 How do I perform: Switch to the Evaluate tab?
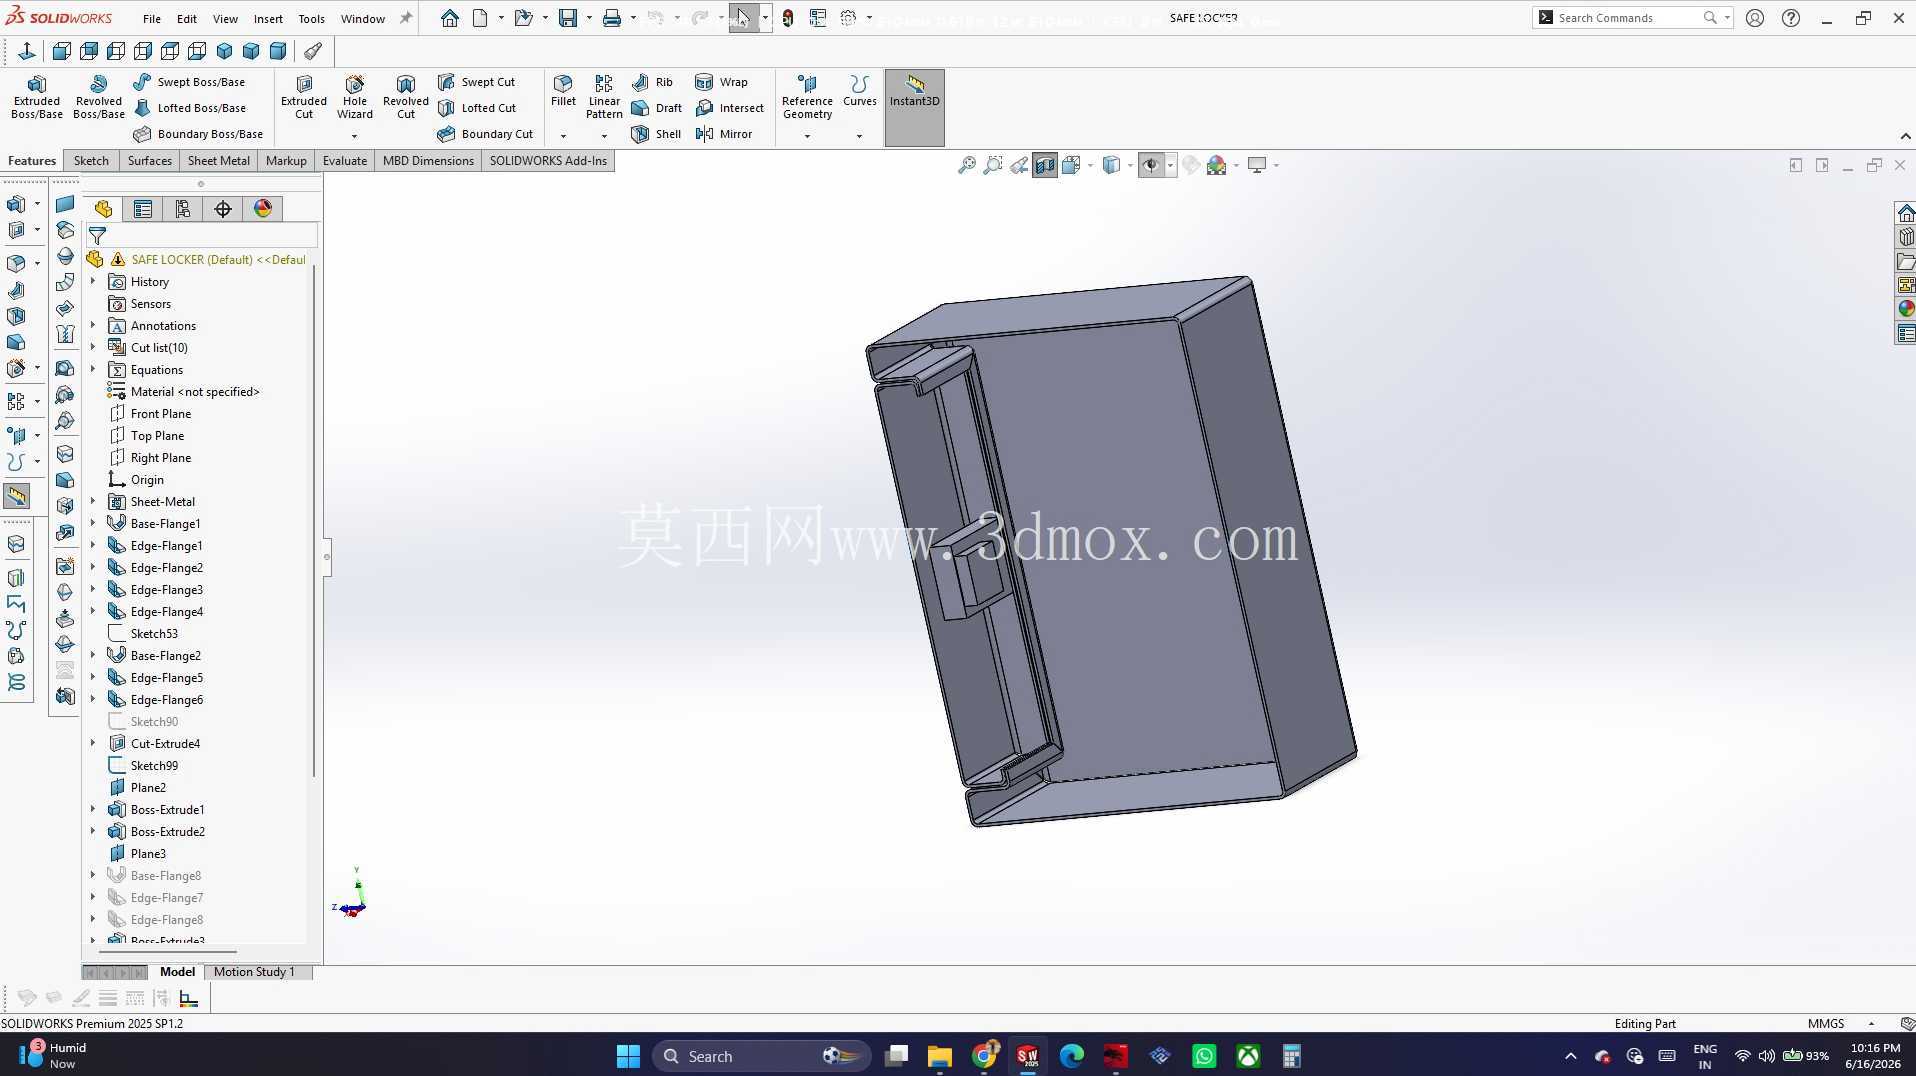tap(345, 161)
